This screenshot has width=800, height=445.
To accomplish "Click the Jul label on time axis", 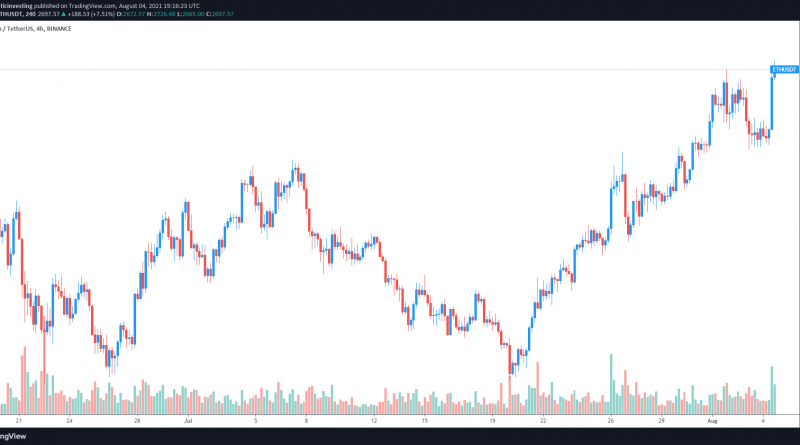I will click(190, 422).
